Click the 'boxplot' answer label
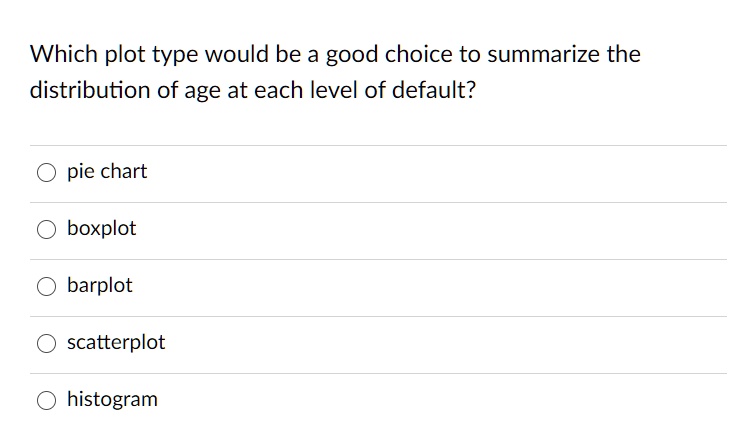 (102, 228)
